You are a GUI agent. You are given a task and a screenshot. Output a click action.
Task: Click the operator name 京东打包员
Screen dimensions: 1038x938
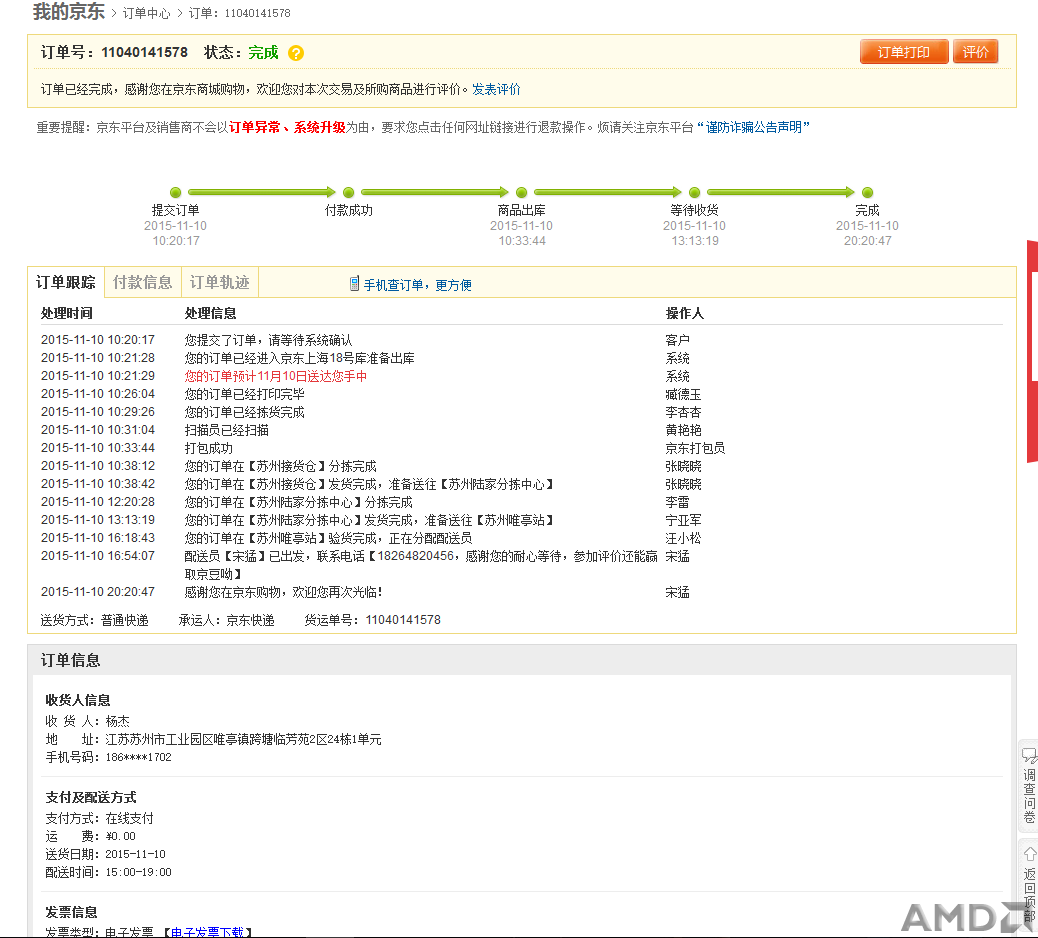[x=695, y=448]
